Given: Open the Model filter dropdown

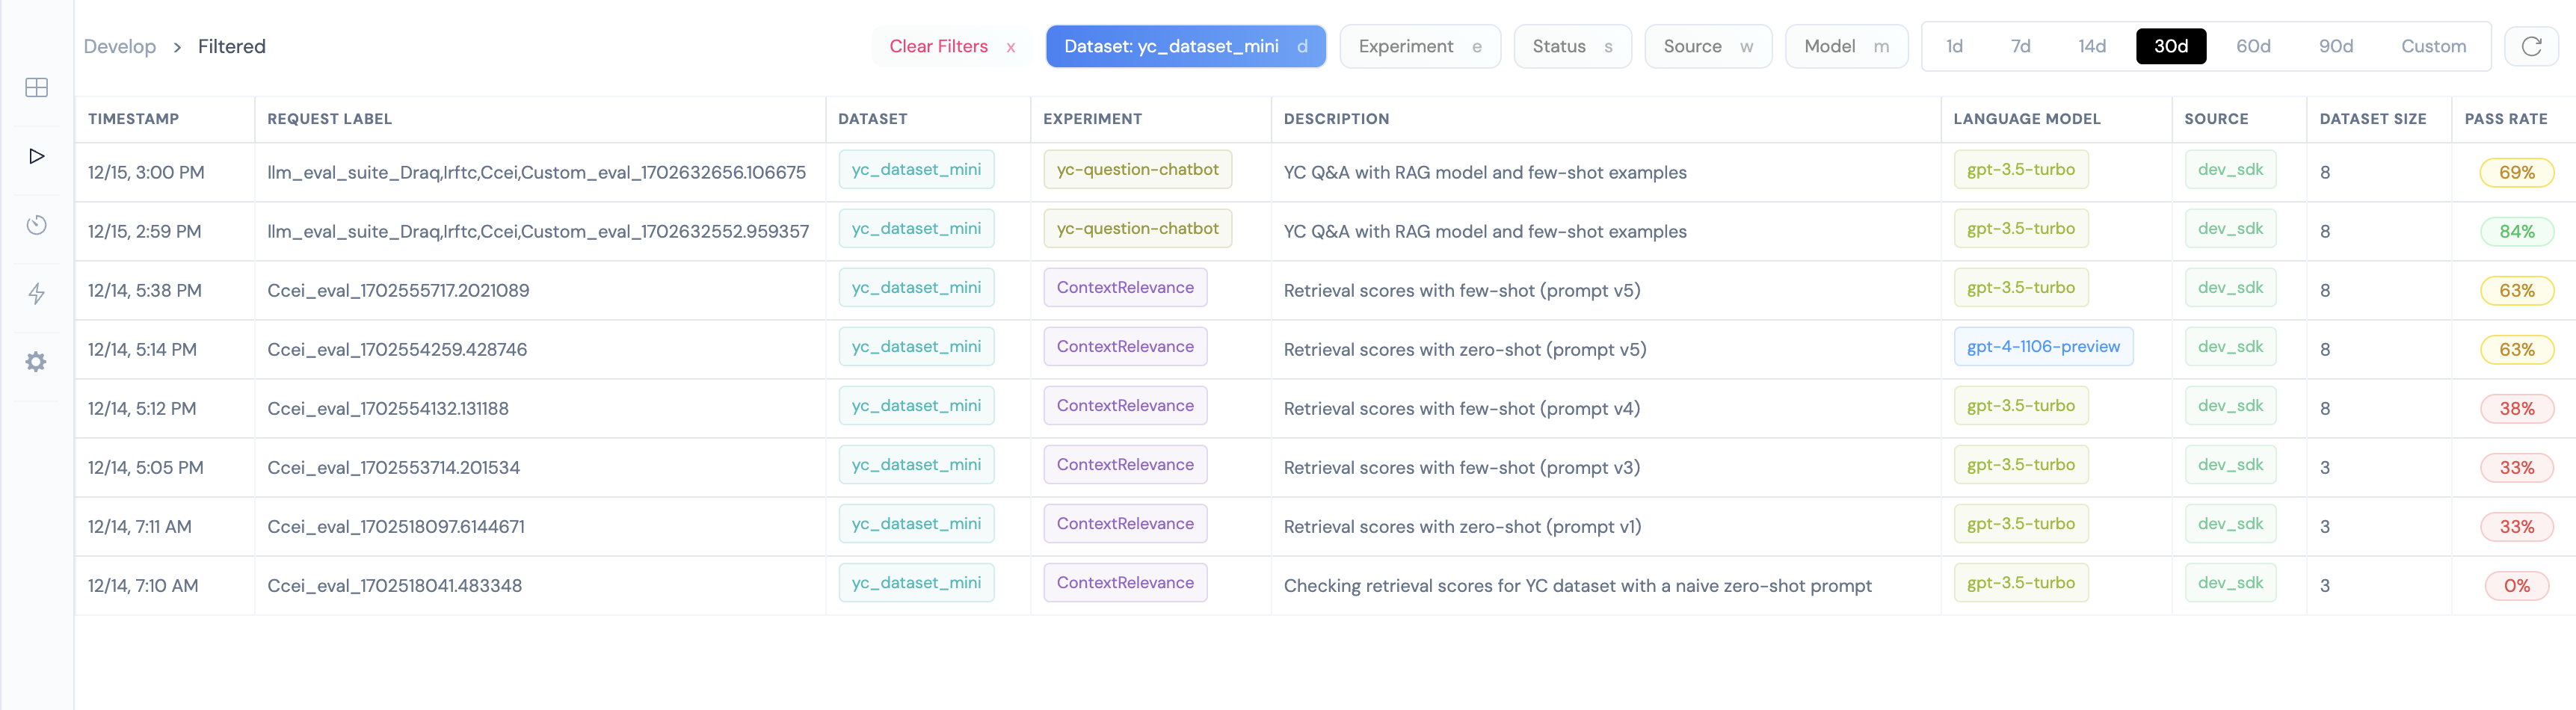Looking at the screenshot, I should 1846,46.
